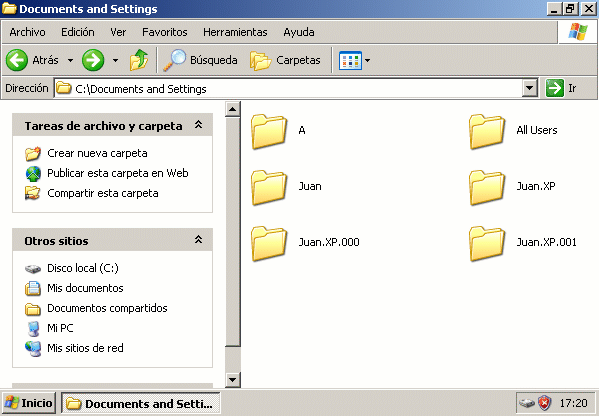
Task: Select the All Users folder
Action: coord(487,131)
